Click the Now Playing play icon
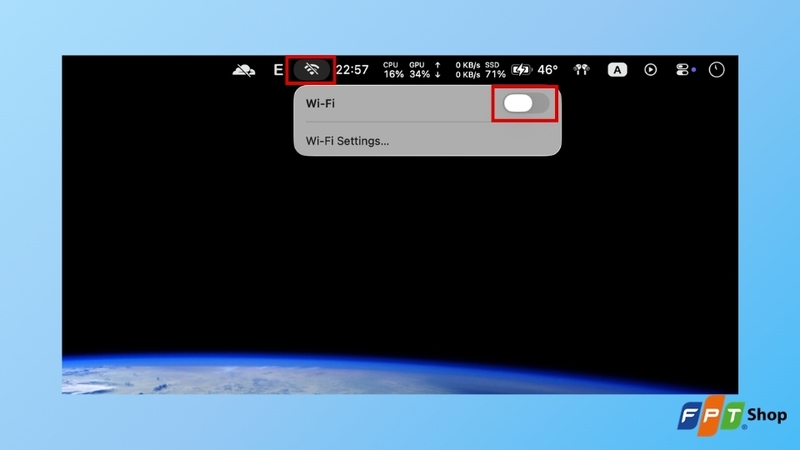Screen dimensions: 800x450 [650, 70]
